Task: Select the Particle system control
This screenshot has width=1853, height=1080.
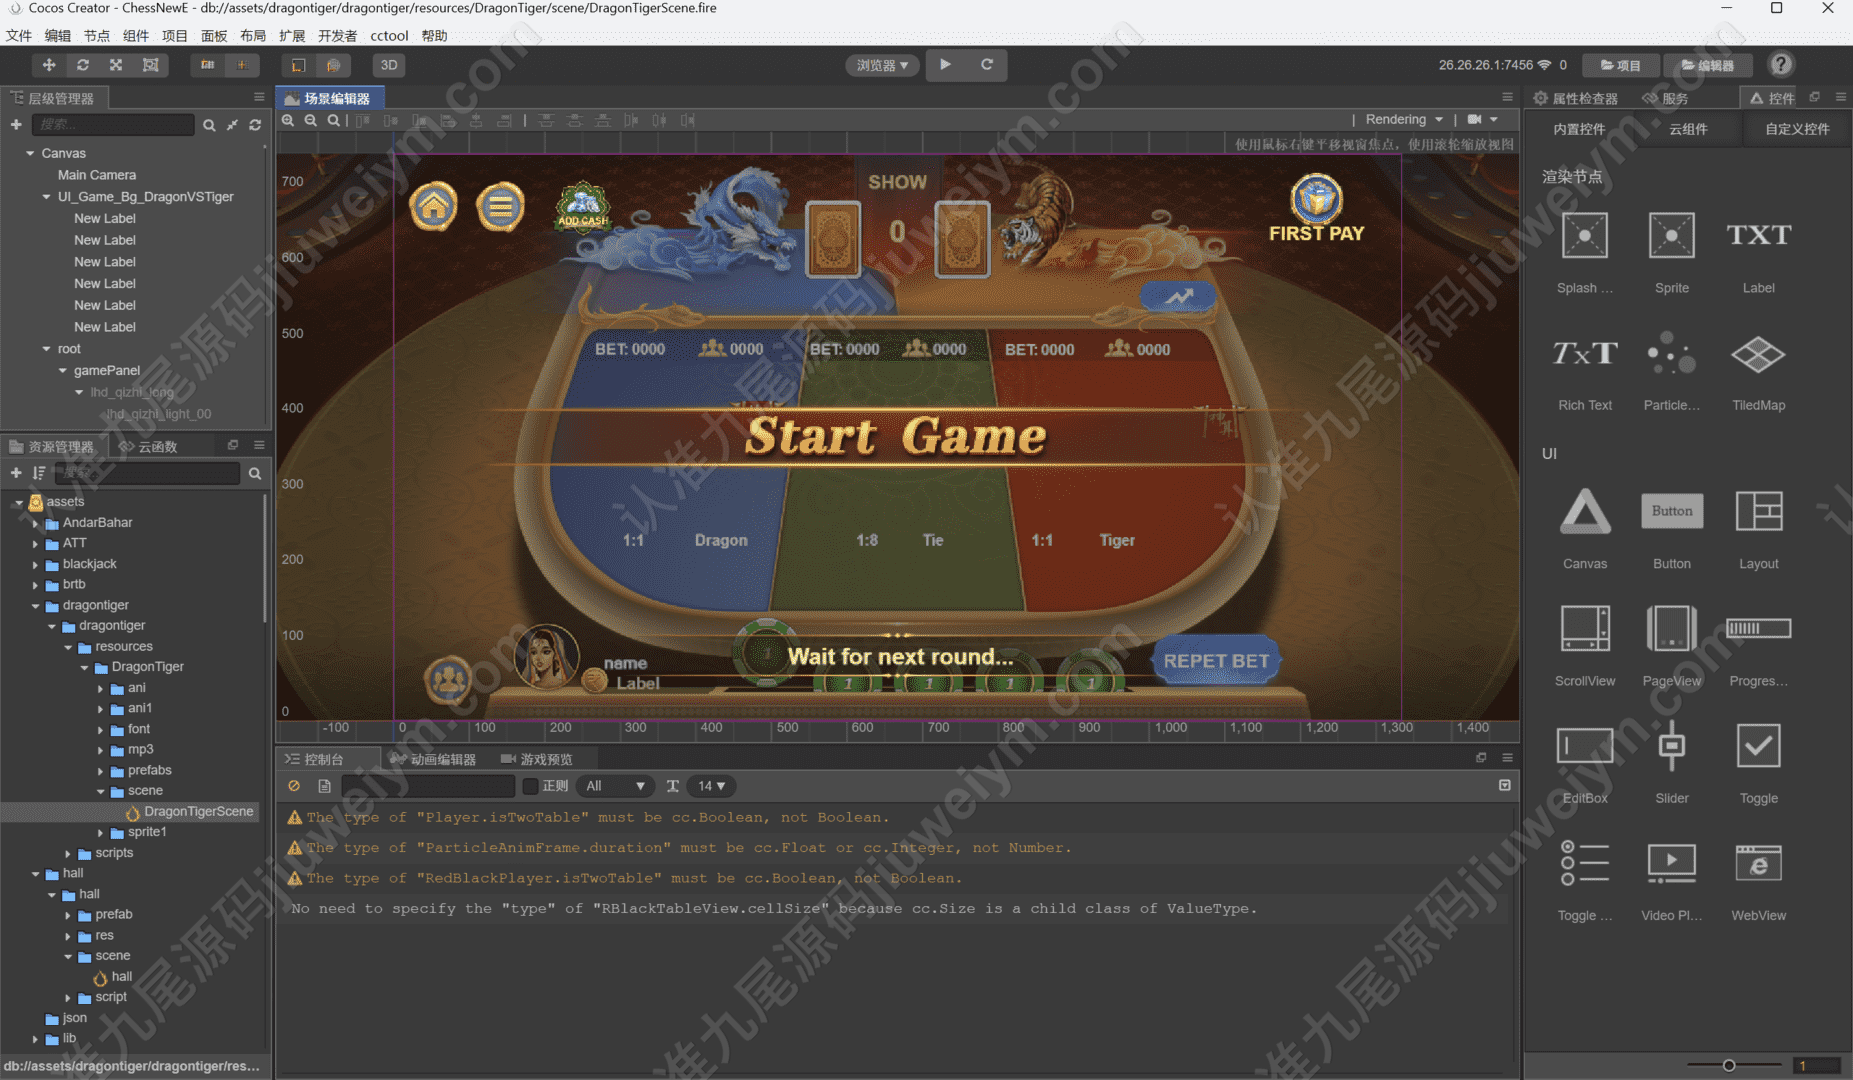Action: point(1672,370)
